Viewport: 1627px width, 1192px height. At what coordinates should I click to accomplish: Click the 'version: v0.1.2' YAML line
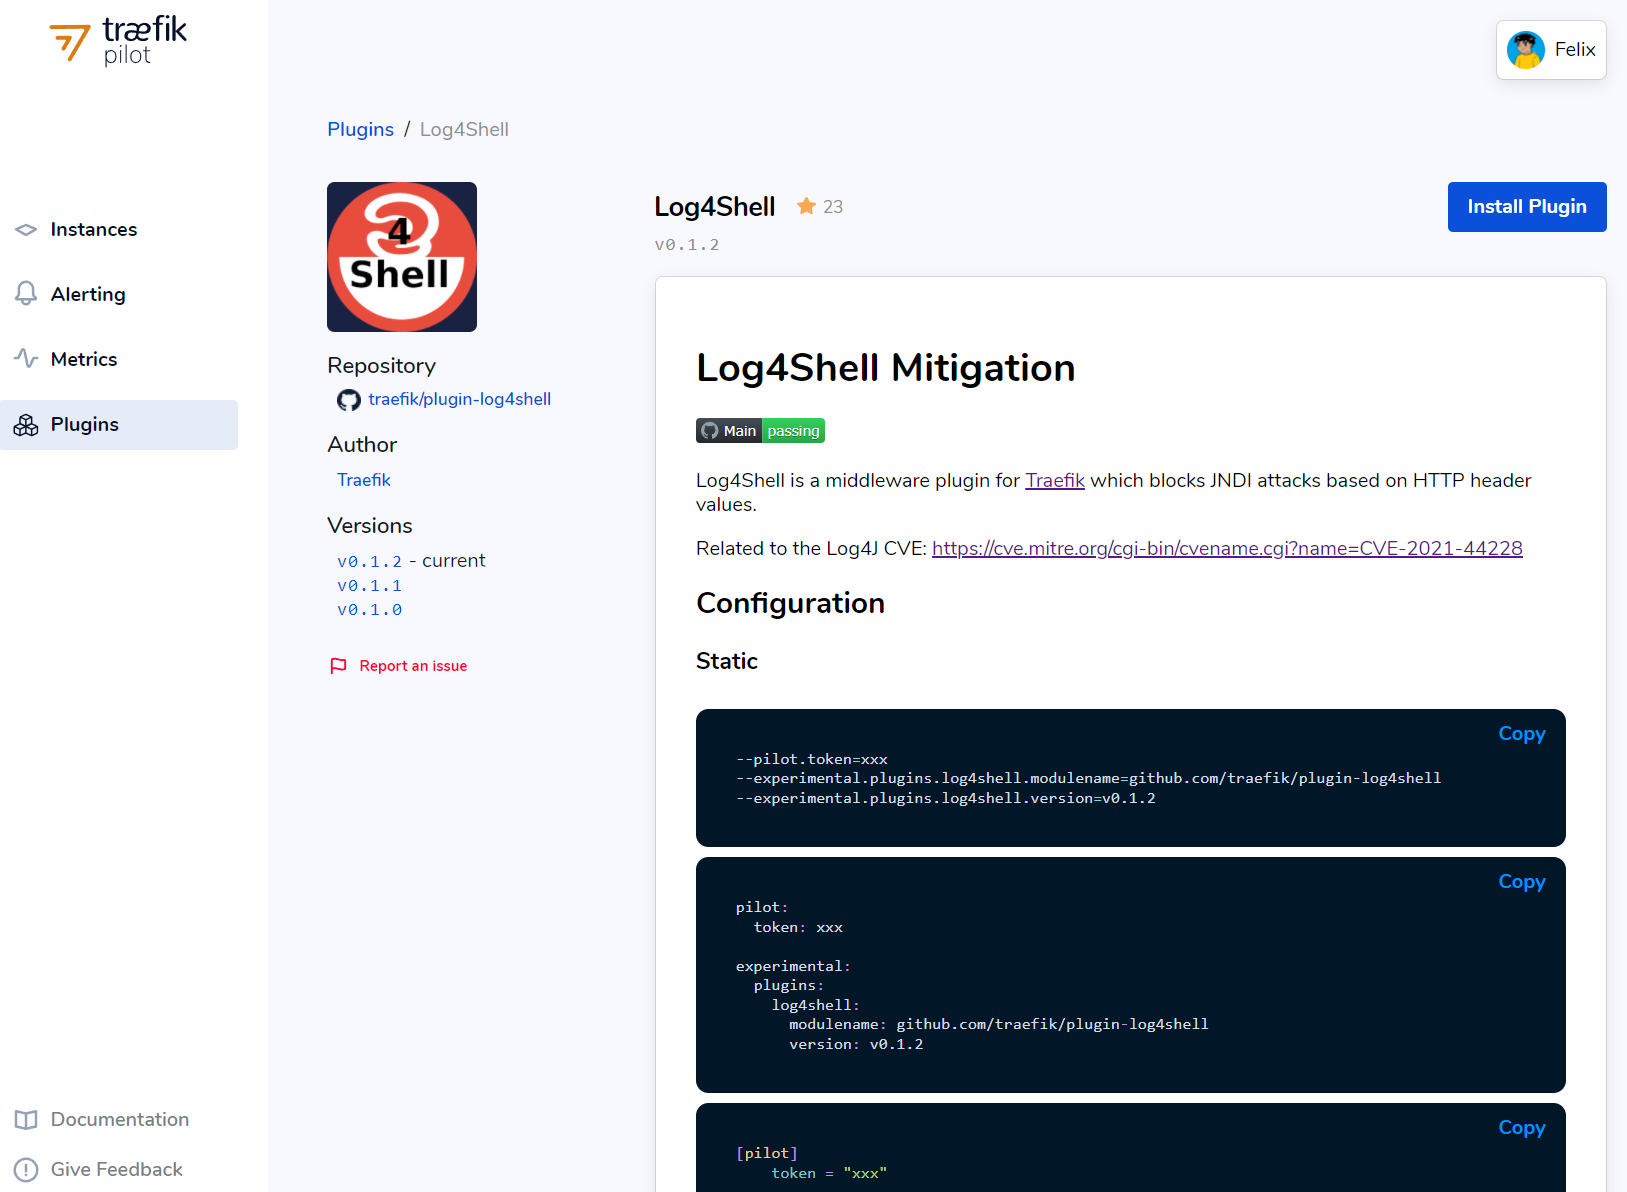click(856, 1045)
